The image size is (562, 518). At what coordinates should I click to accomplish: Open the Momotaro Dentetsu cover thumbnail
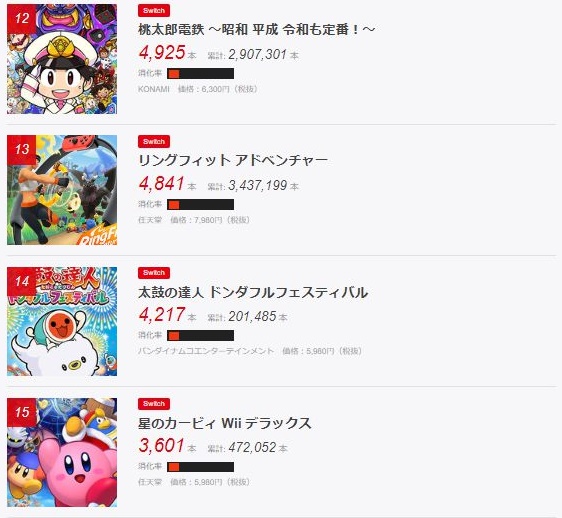point(62,59)
